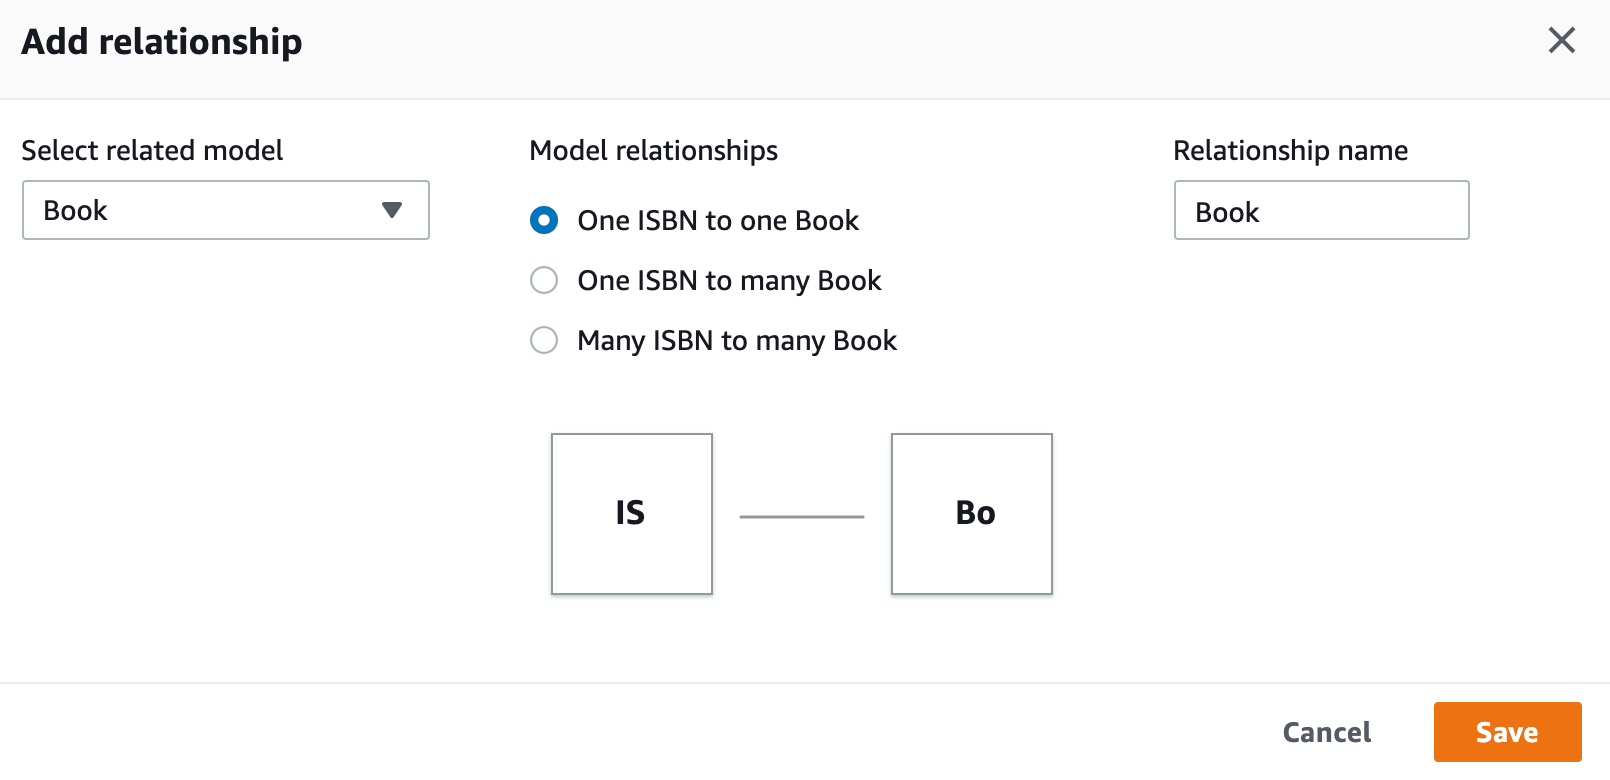
Task: Click the Relationship name label
Action: pyautogui.click(x=1290, y=150)
